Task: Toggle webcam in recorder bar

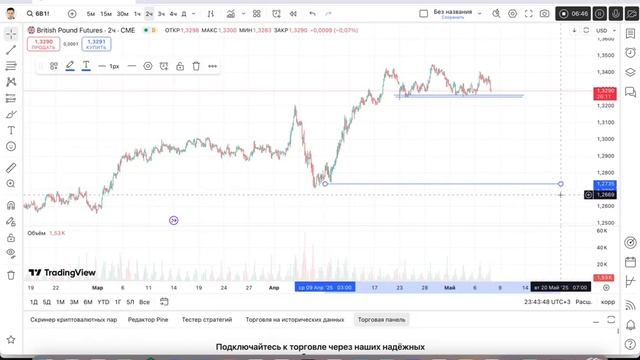Action: click(x=632, y=14)
